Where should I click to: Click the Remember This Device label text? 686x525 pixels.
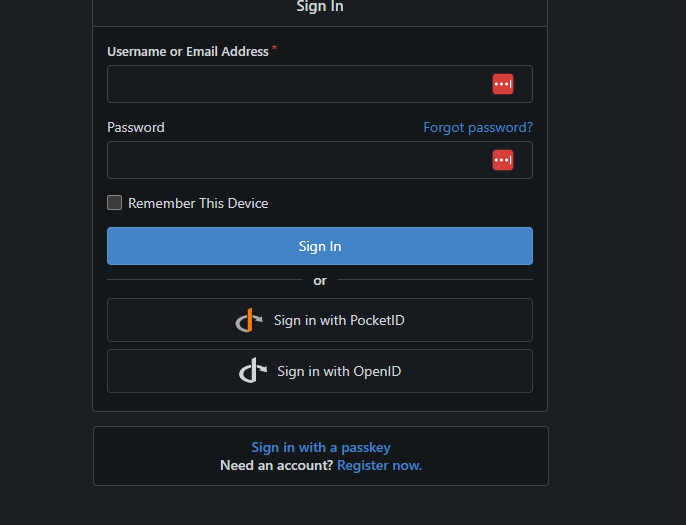pyautogui.click(x=198, y=203)
